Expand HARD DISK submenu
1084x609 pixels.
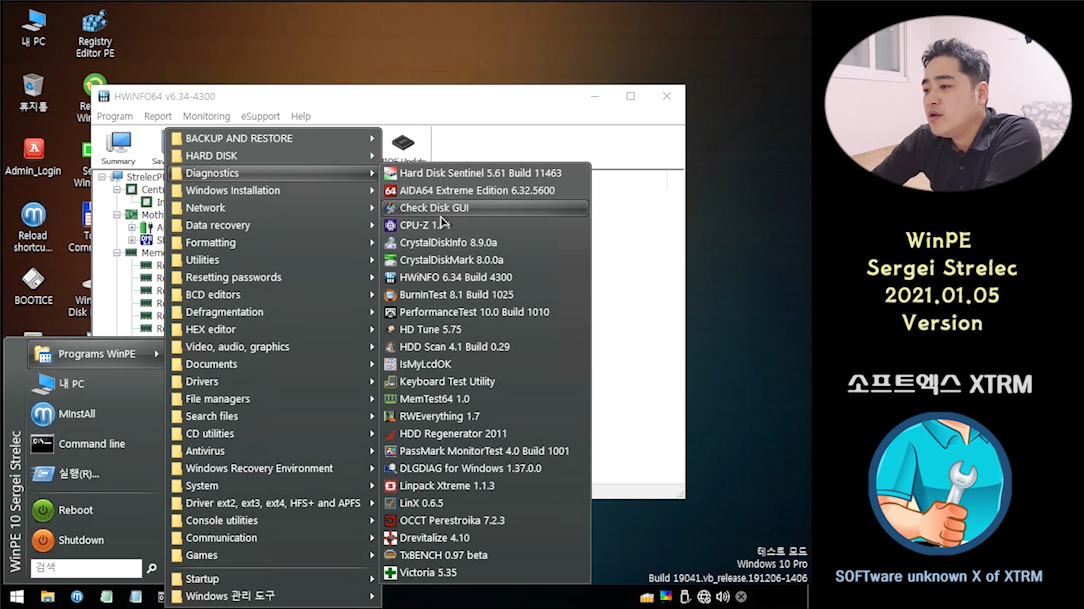click(274, 156)
